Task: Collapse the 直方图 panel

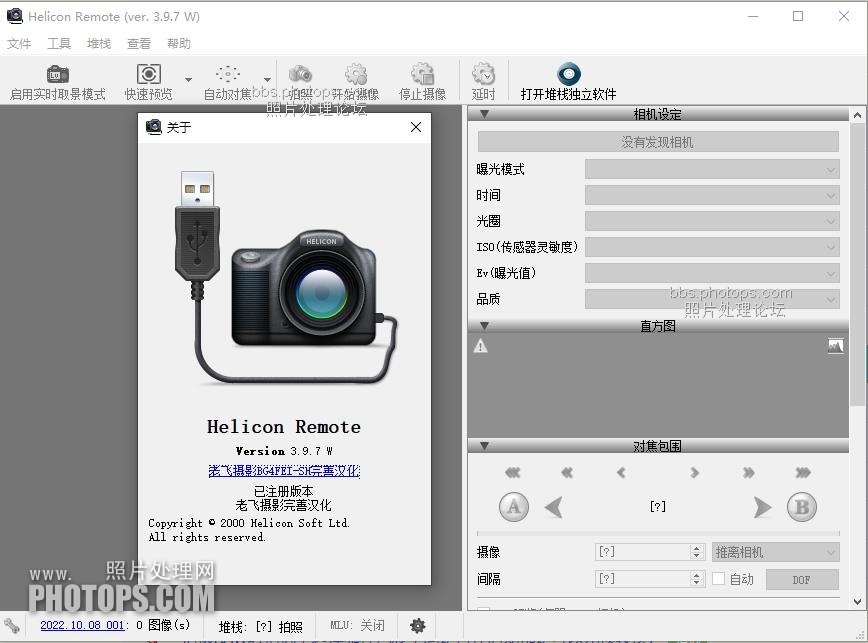Action: (484, 326)
